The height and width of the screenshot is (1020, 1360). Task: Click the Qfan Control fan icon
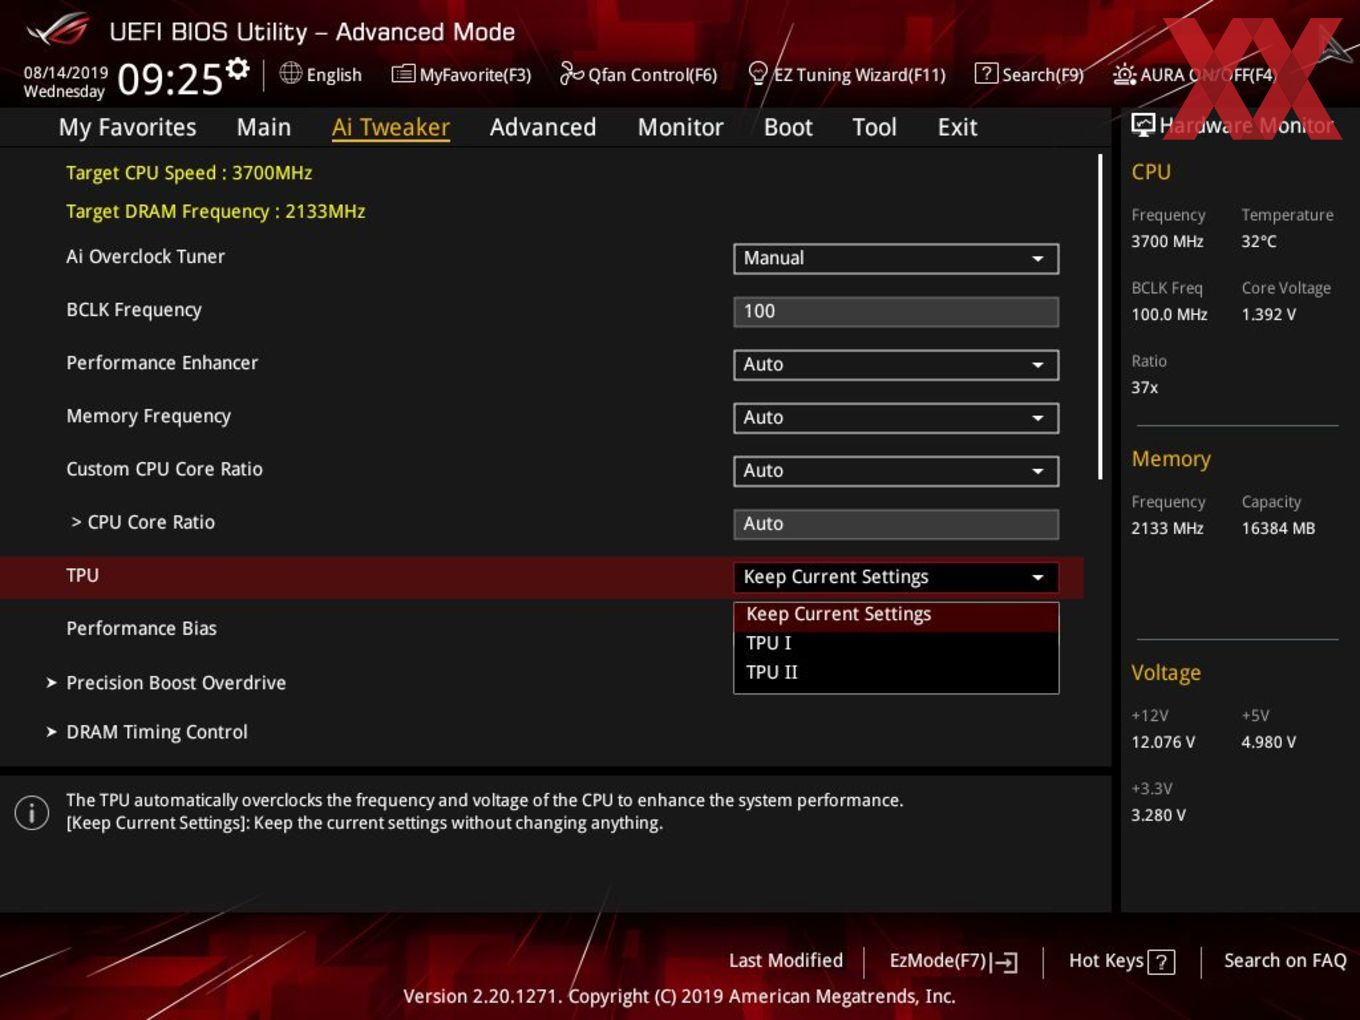(x=571, y=73)
